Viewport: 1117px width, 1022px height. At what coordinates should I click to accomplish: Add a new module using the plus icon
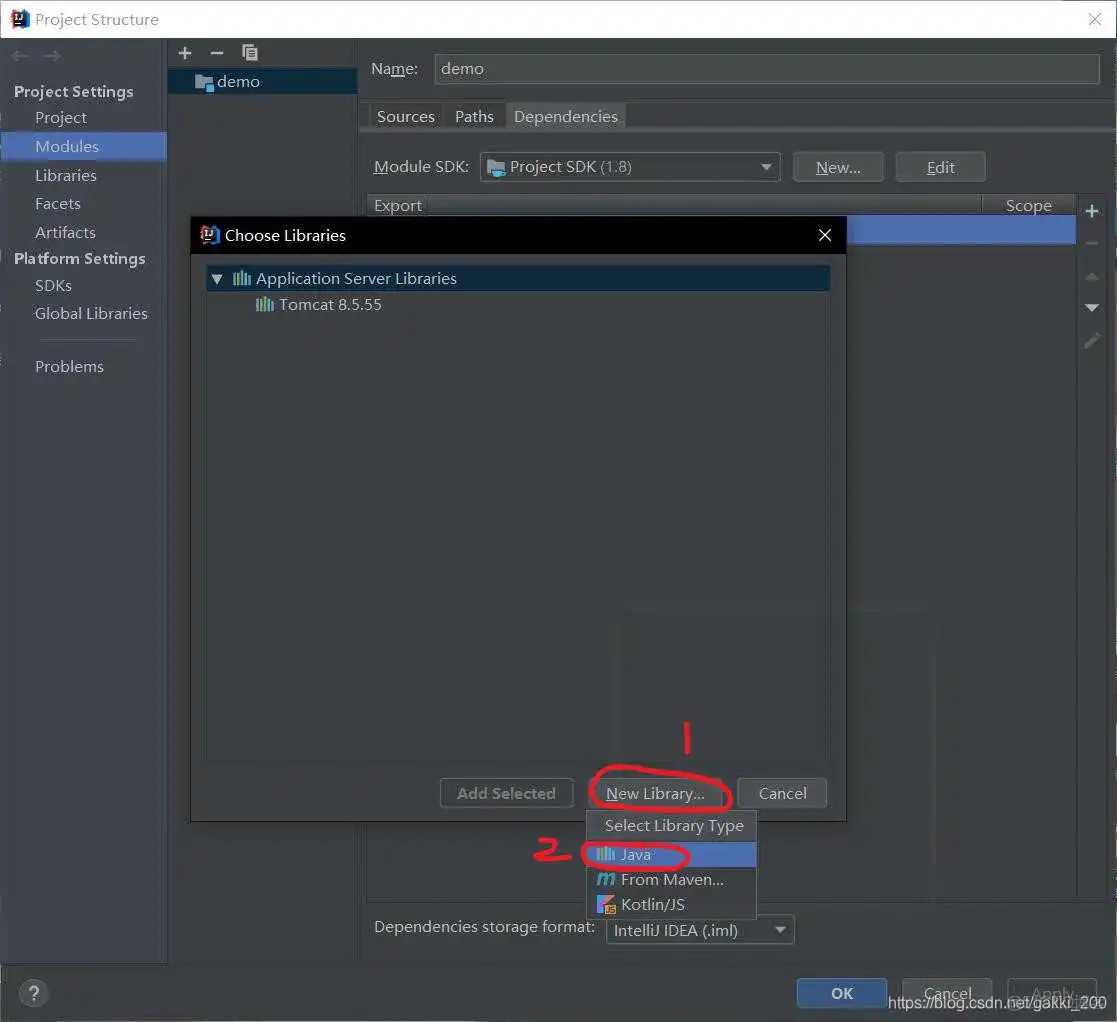[x=184, y=53]
